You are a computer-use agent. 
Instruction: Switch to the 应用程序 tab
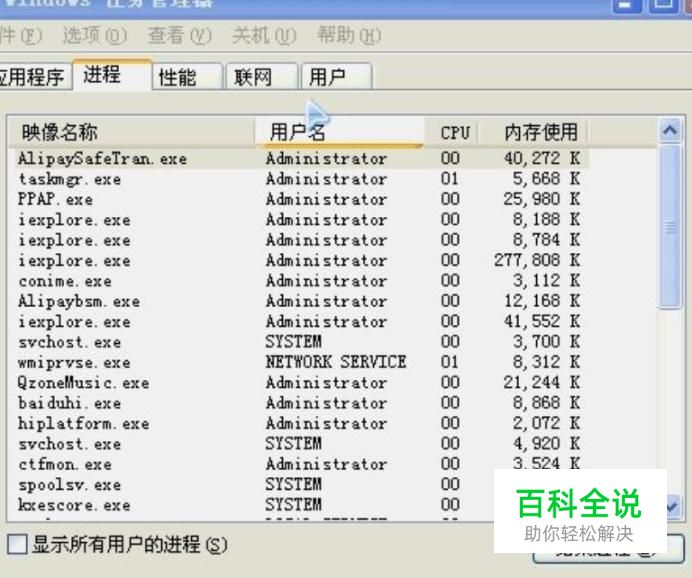pyautogui.click(x=34, y=77)
